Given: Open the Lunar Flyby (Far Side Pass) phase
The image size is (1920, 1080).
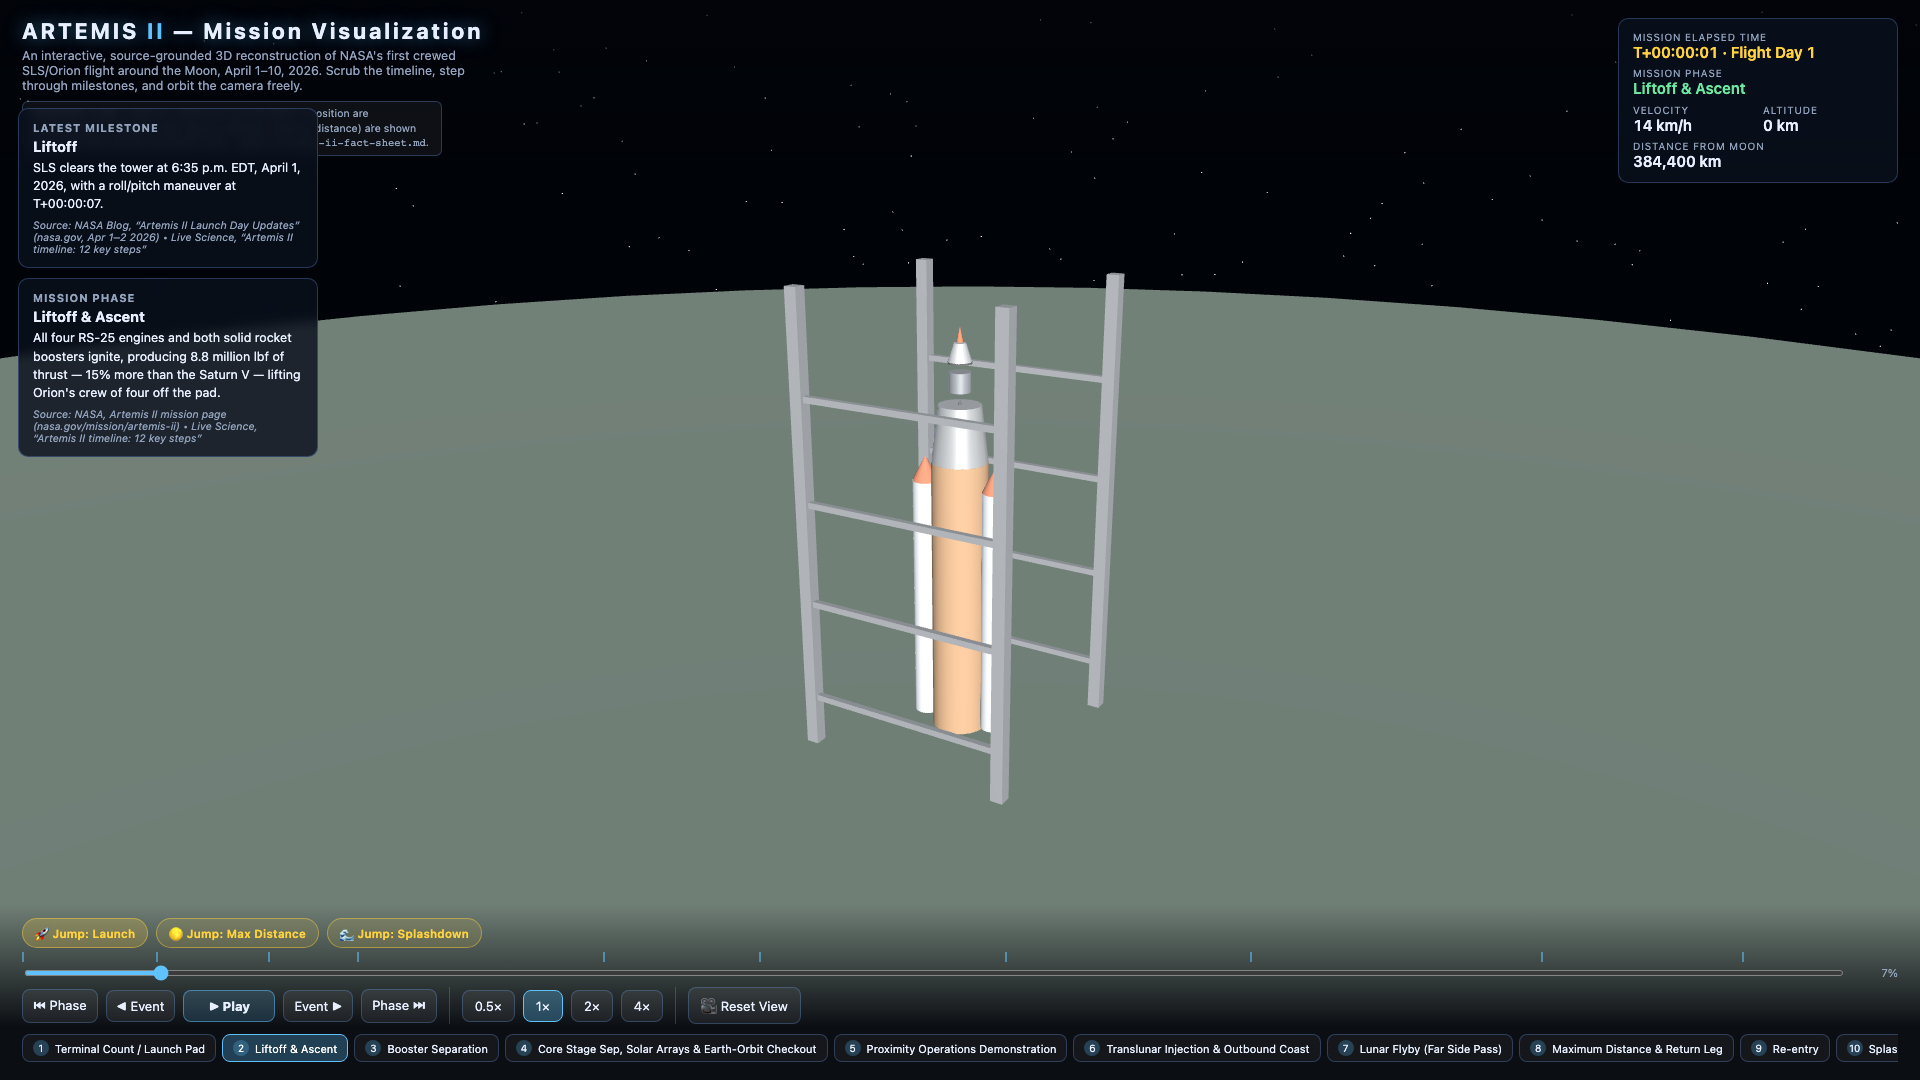Looking at the screenshot, I should pyautogui.click(x=1420, y=1049).
